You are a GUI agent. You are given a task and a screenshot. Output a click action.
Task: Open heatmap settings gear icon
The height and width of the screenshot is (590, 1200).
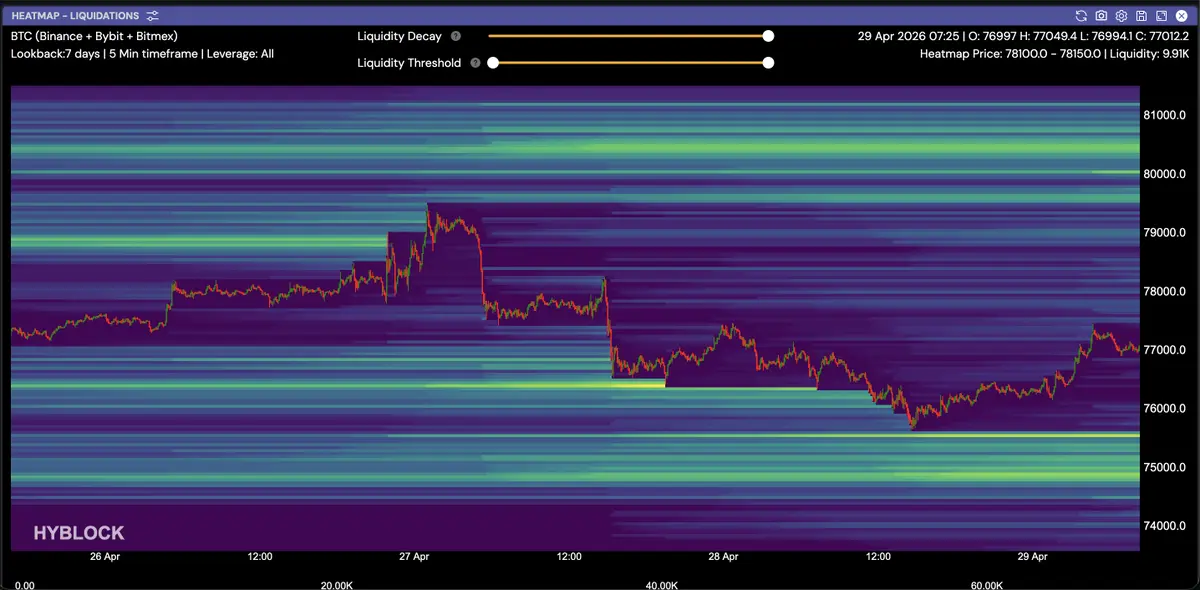pos(1121,16)
